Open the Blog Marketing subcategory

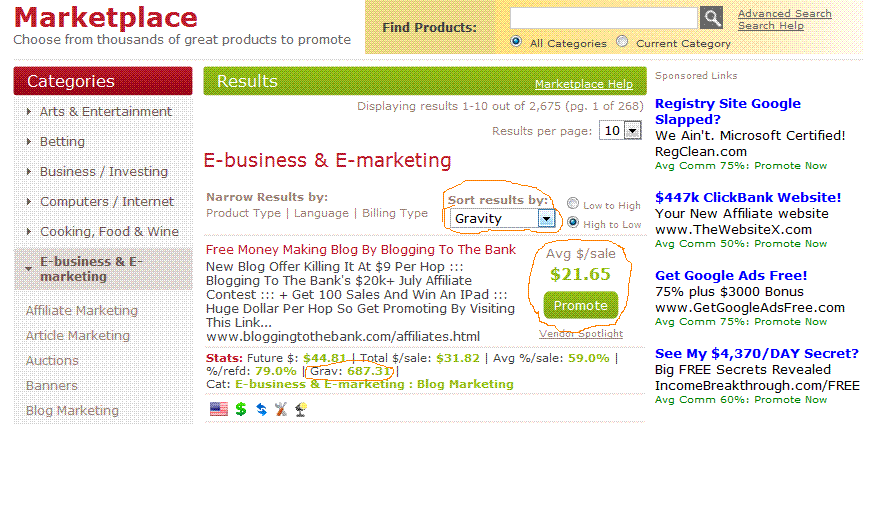(x=72, y=410)
